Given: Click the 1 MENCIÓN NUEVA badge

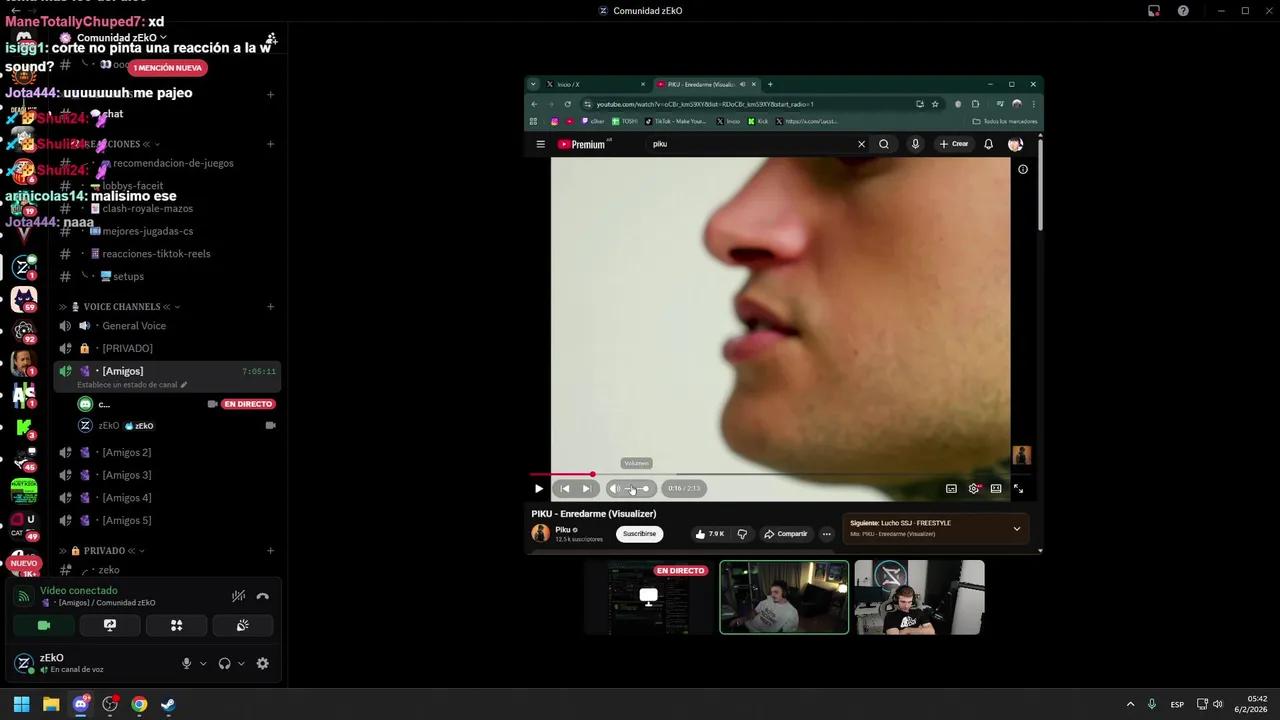Looking at the screenshot, I should [x=168, y=68].
